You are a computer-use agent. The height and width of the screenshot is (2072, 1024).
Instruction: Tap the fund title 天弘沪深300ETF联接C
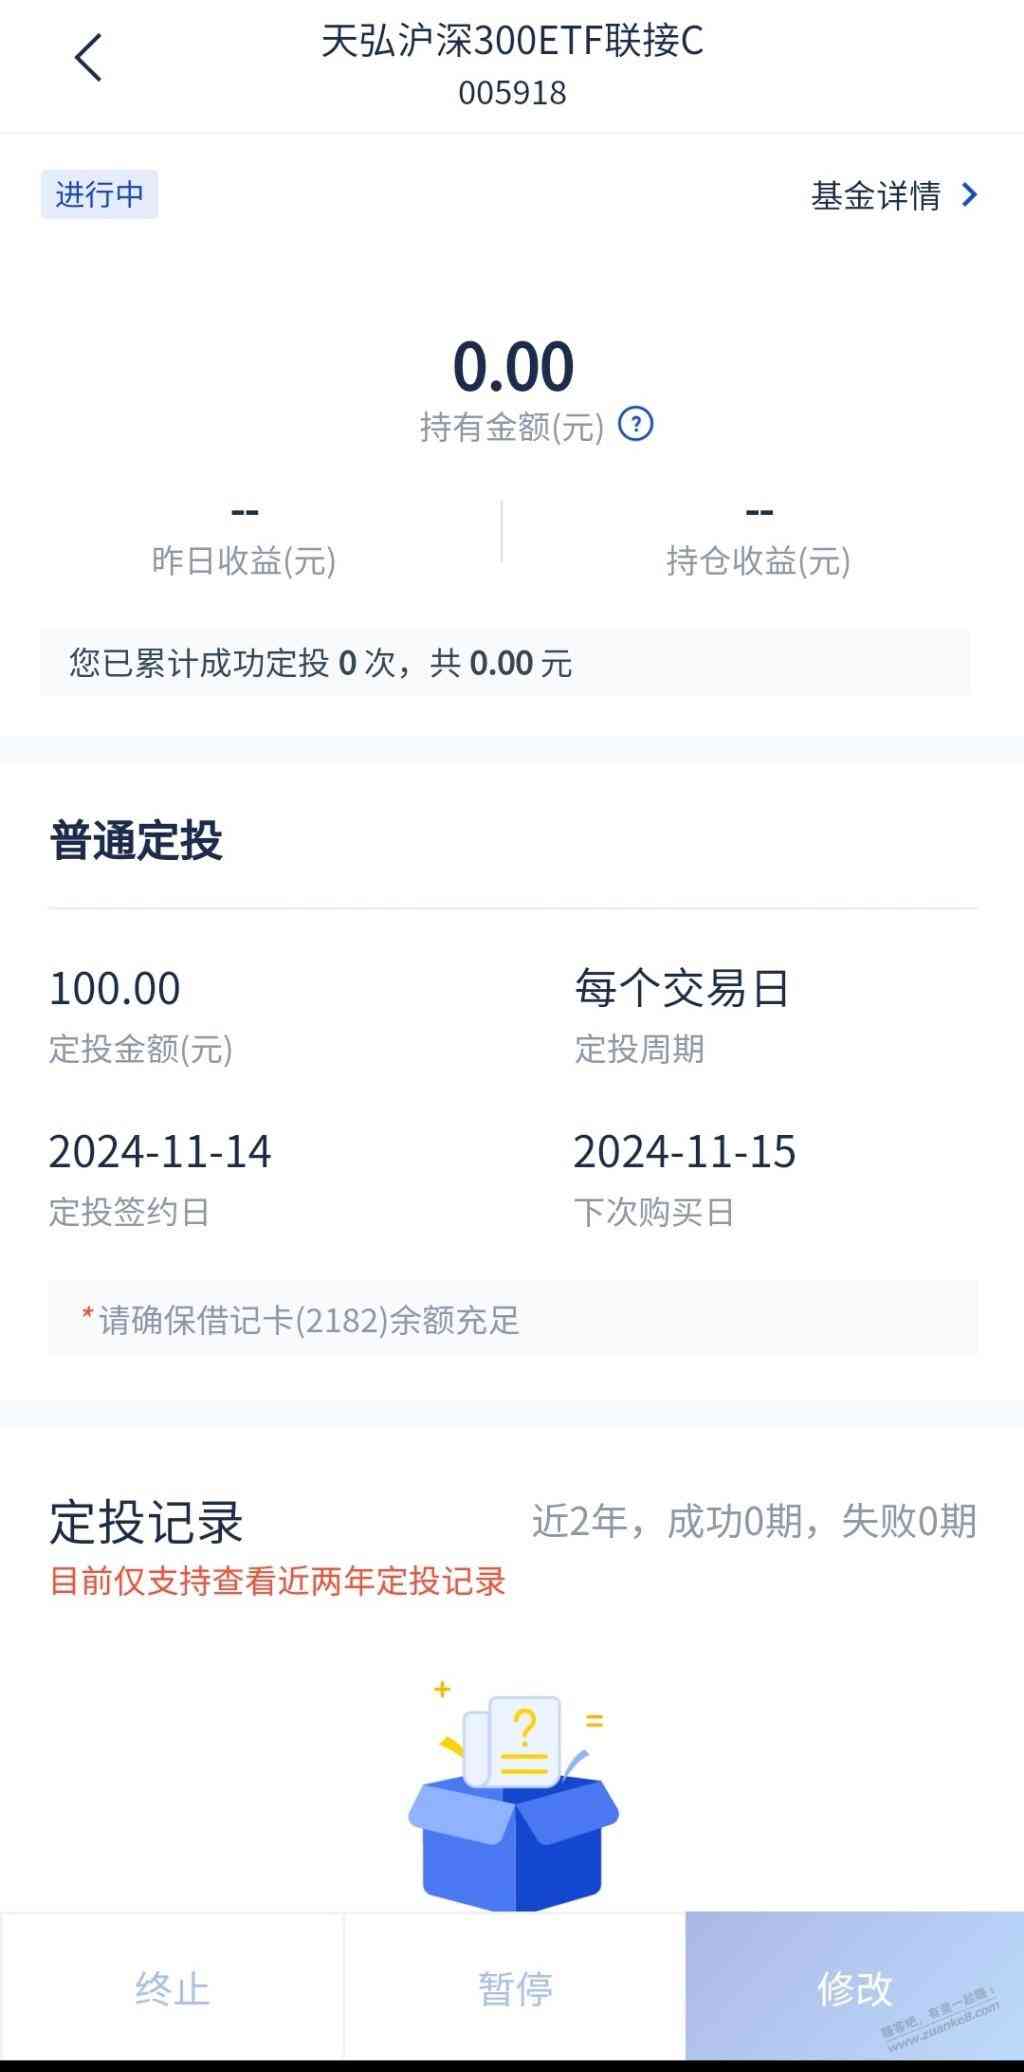512,41
